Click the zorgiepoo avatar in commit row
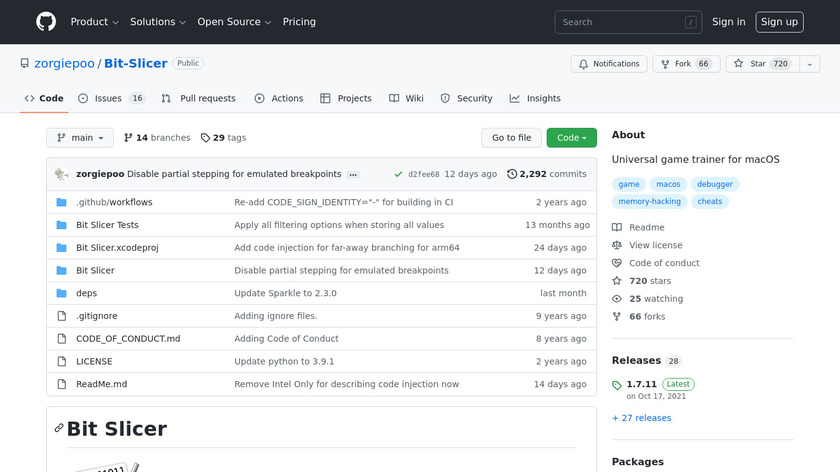Viewport: 840px width, 472px height. 61,174
